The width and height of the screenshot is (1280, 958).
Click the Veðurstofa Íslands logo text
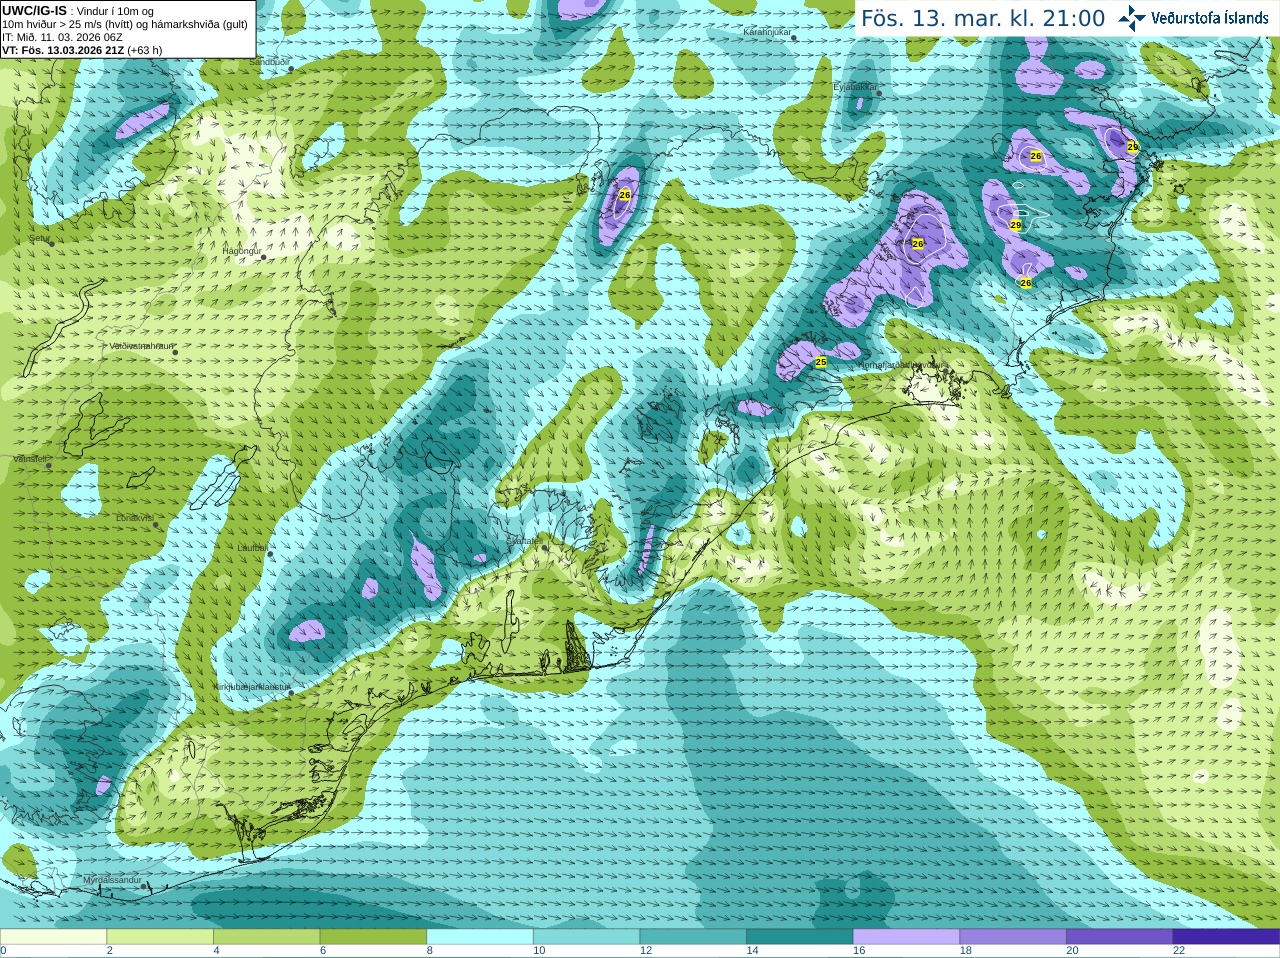pyautogui.click(x=1210, y=18)
